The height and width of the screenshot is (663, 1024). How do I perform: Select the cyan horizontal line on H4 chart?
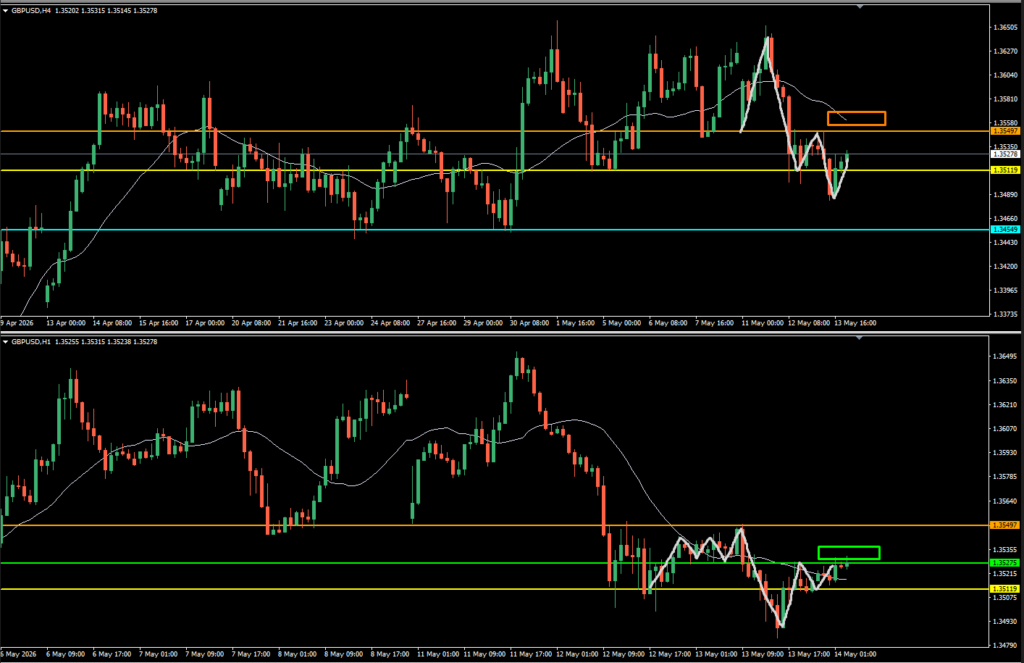495,229
